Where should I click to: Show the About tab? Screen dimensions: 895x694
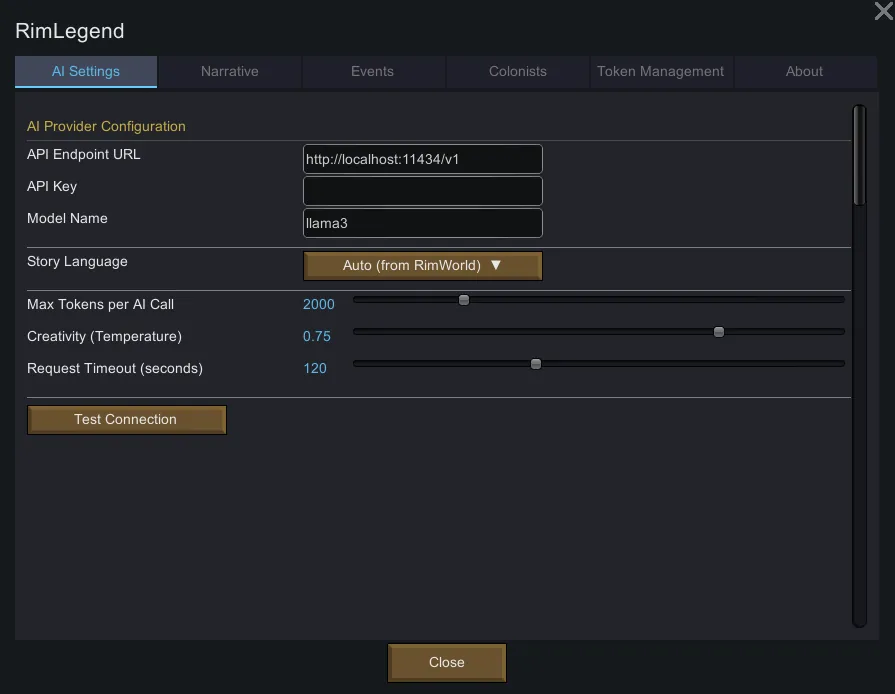[x=804, y=72]
